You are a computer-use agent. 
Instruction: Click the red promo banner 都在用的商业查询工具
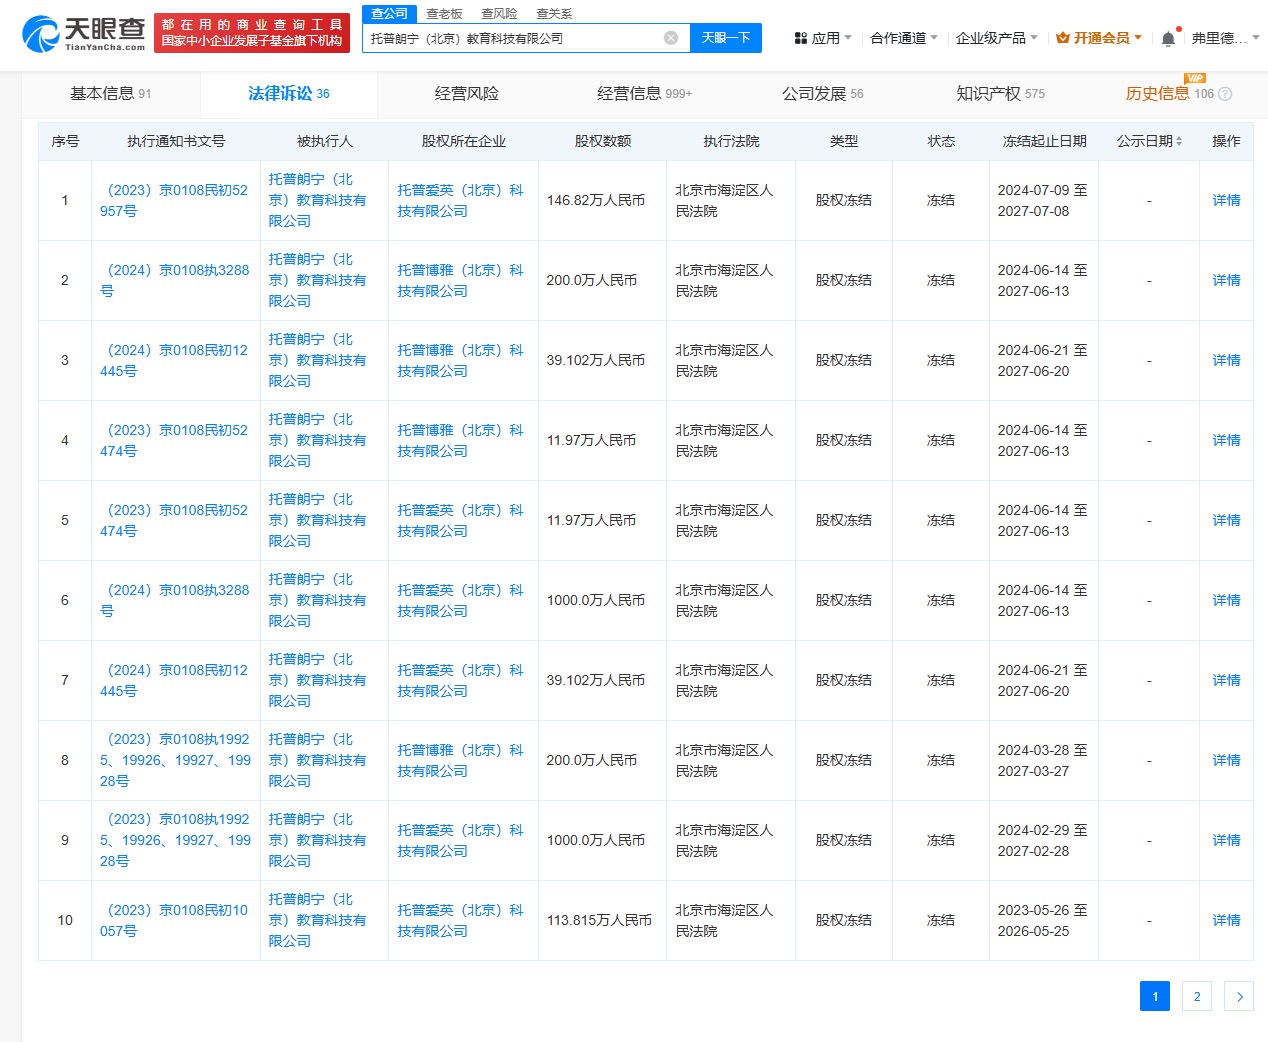(252, 33)
